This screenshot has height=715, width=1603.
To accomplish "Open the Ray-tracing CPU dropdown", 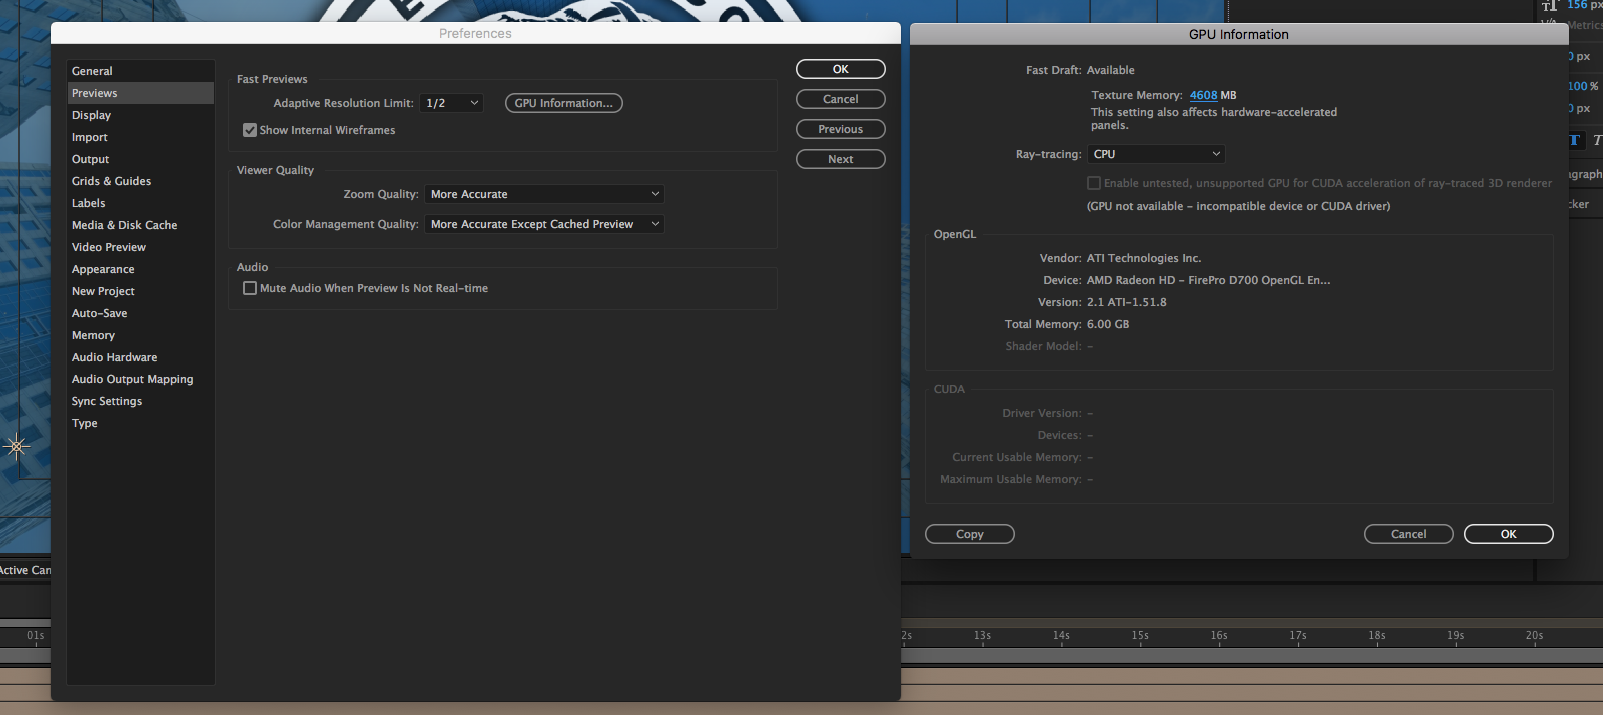I will [1156, 154].
